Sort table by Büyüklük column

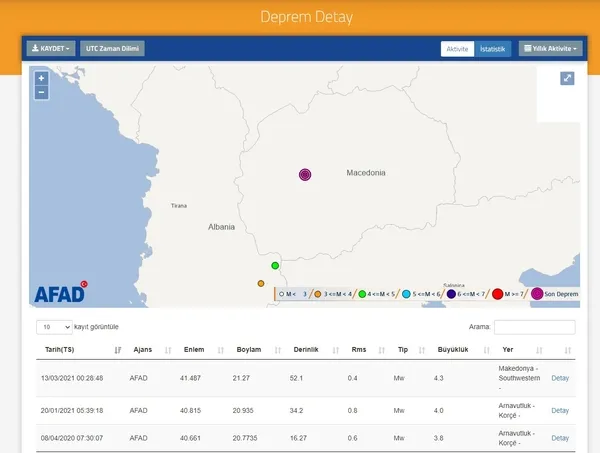click(453, 350)
